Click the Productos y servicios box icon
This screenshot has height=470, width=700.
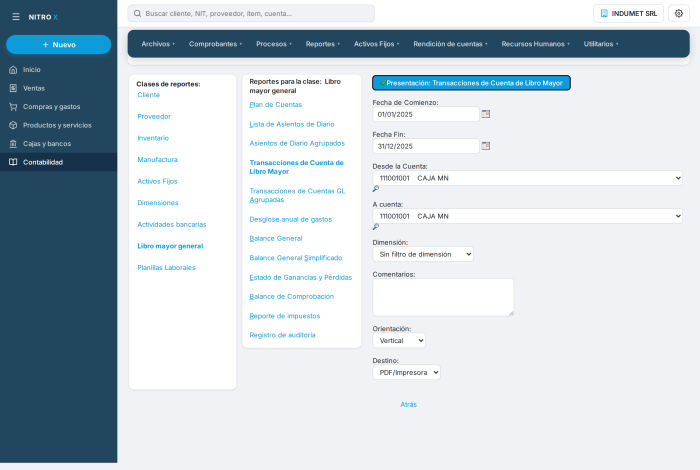(13, 125)
